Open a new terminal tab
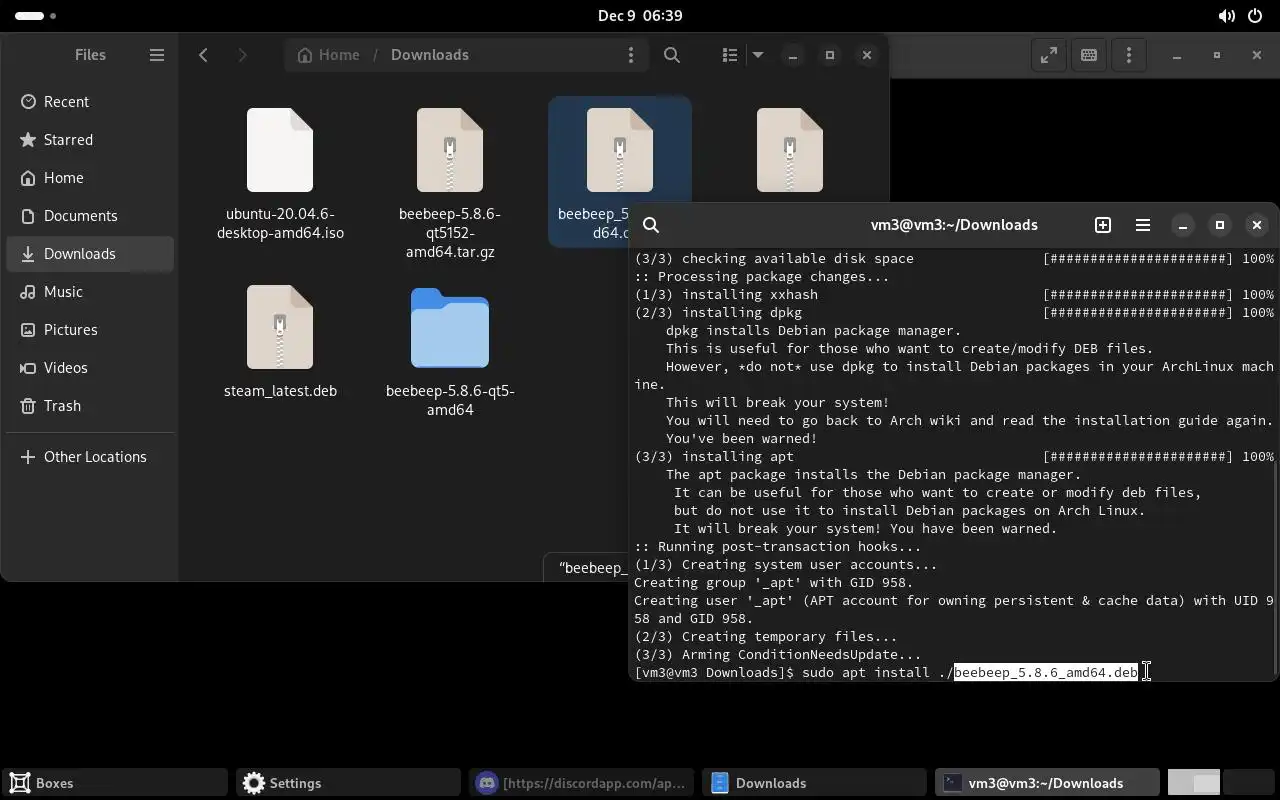Image resolution: width=1280 pixels, height=800 pixels. point(1103,225)
